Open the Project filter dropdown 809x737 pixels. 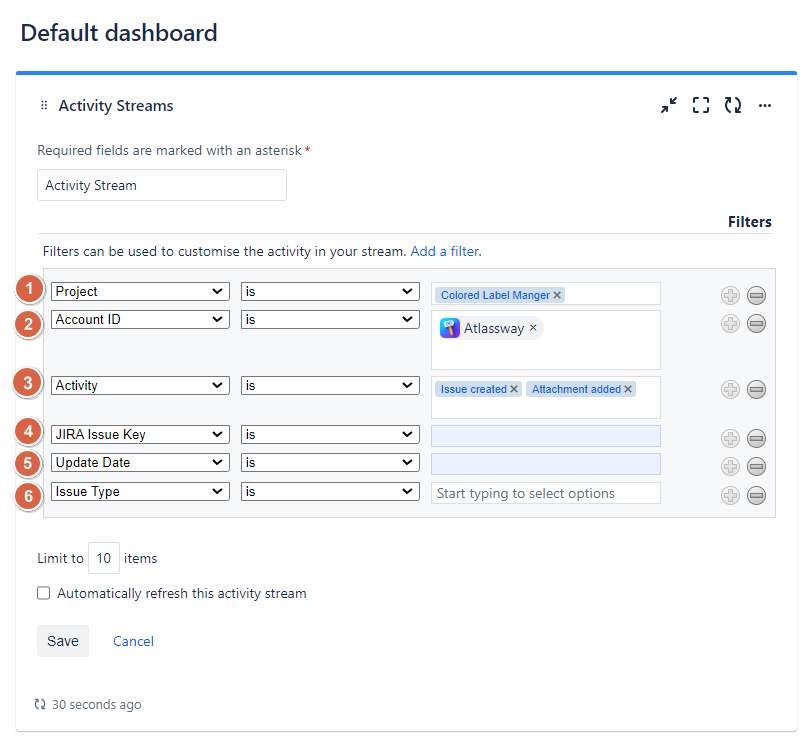point(139,290)
